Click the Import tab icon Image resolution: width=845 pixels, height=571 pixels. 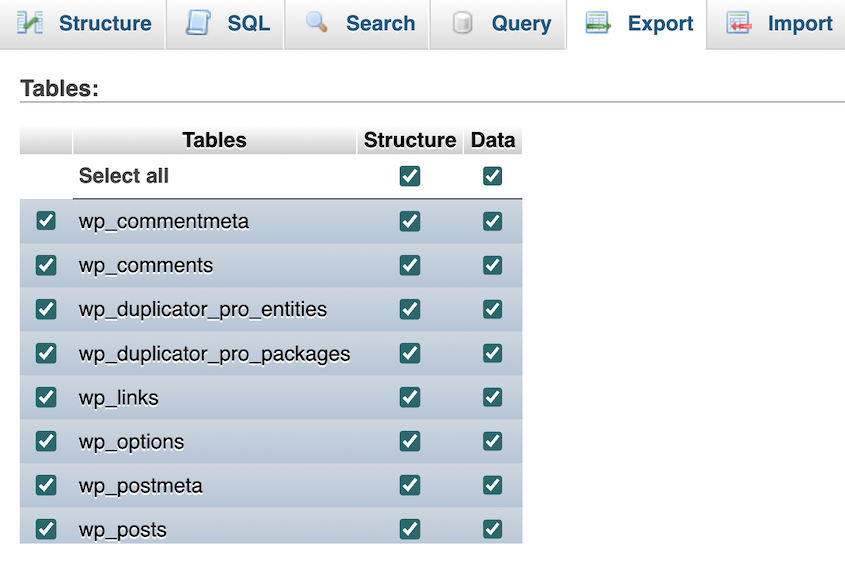coord(739,23)
